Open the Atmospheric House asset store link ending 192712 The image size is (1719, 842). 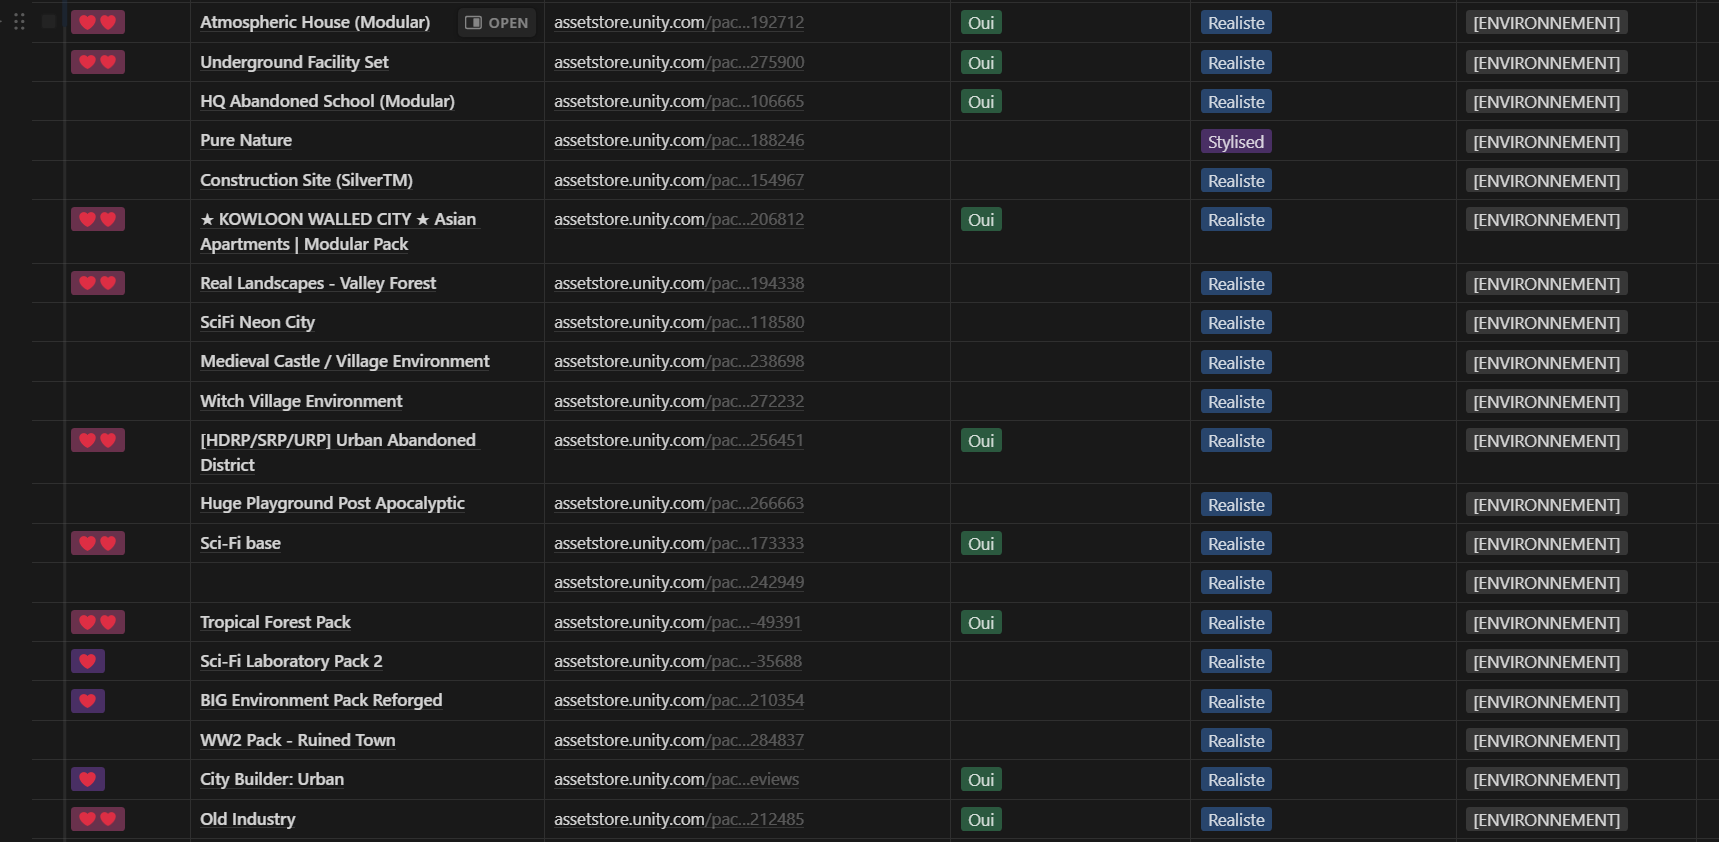[679, 22]
